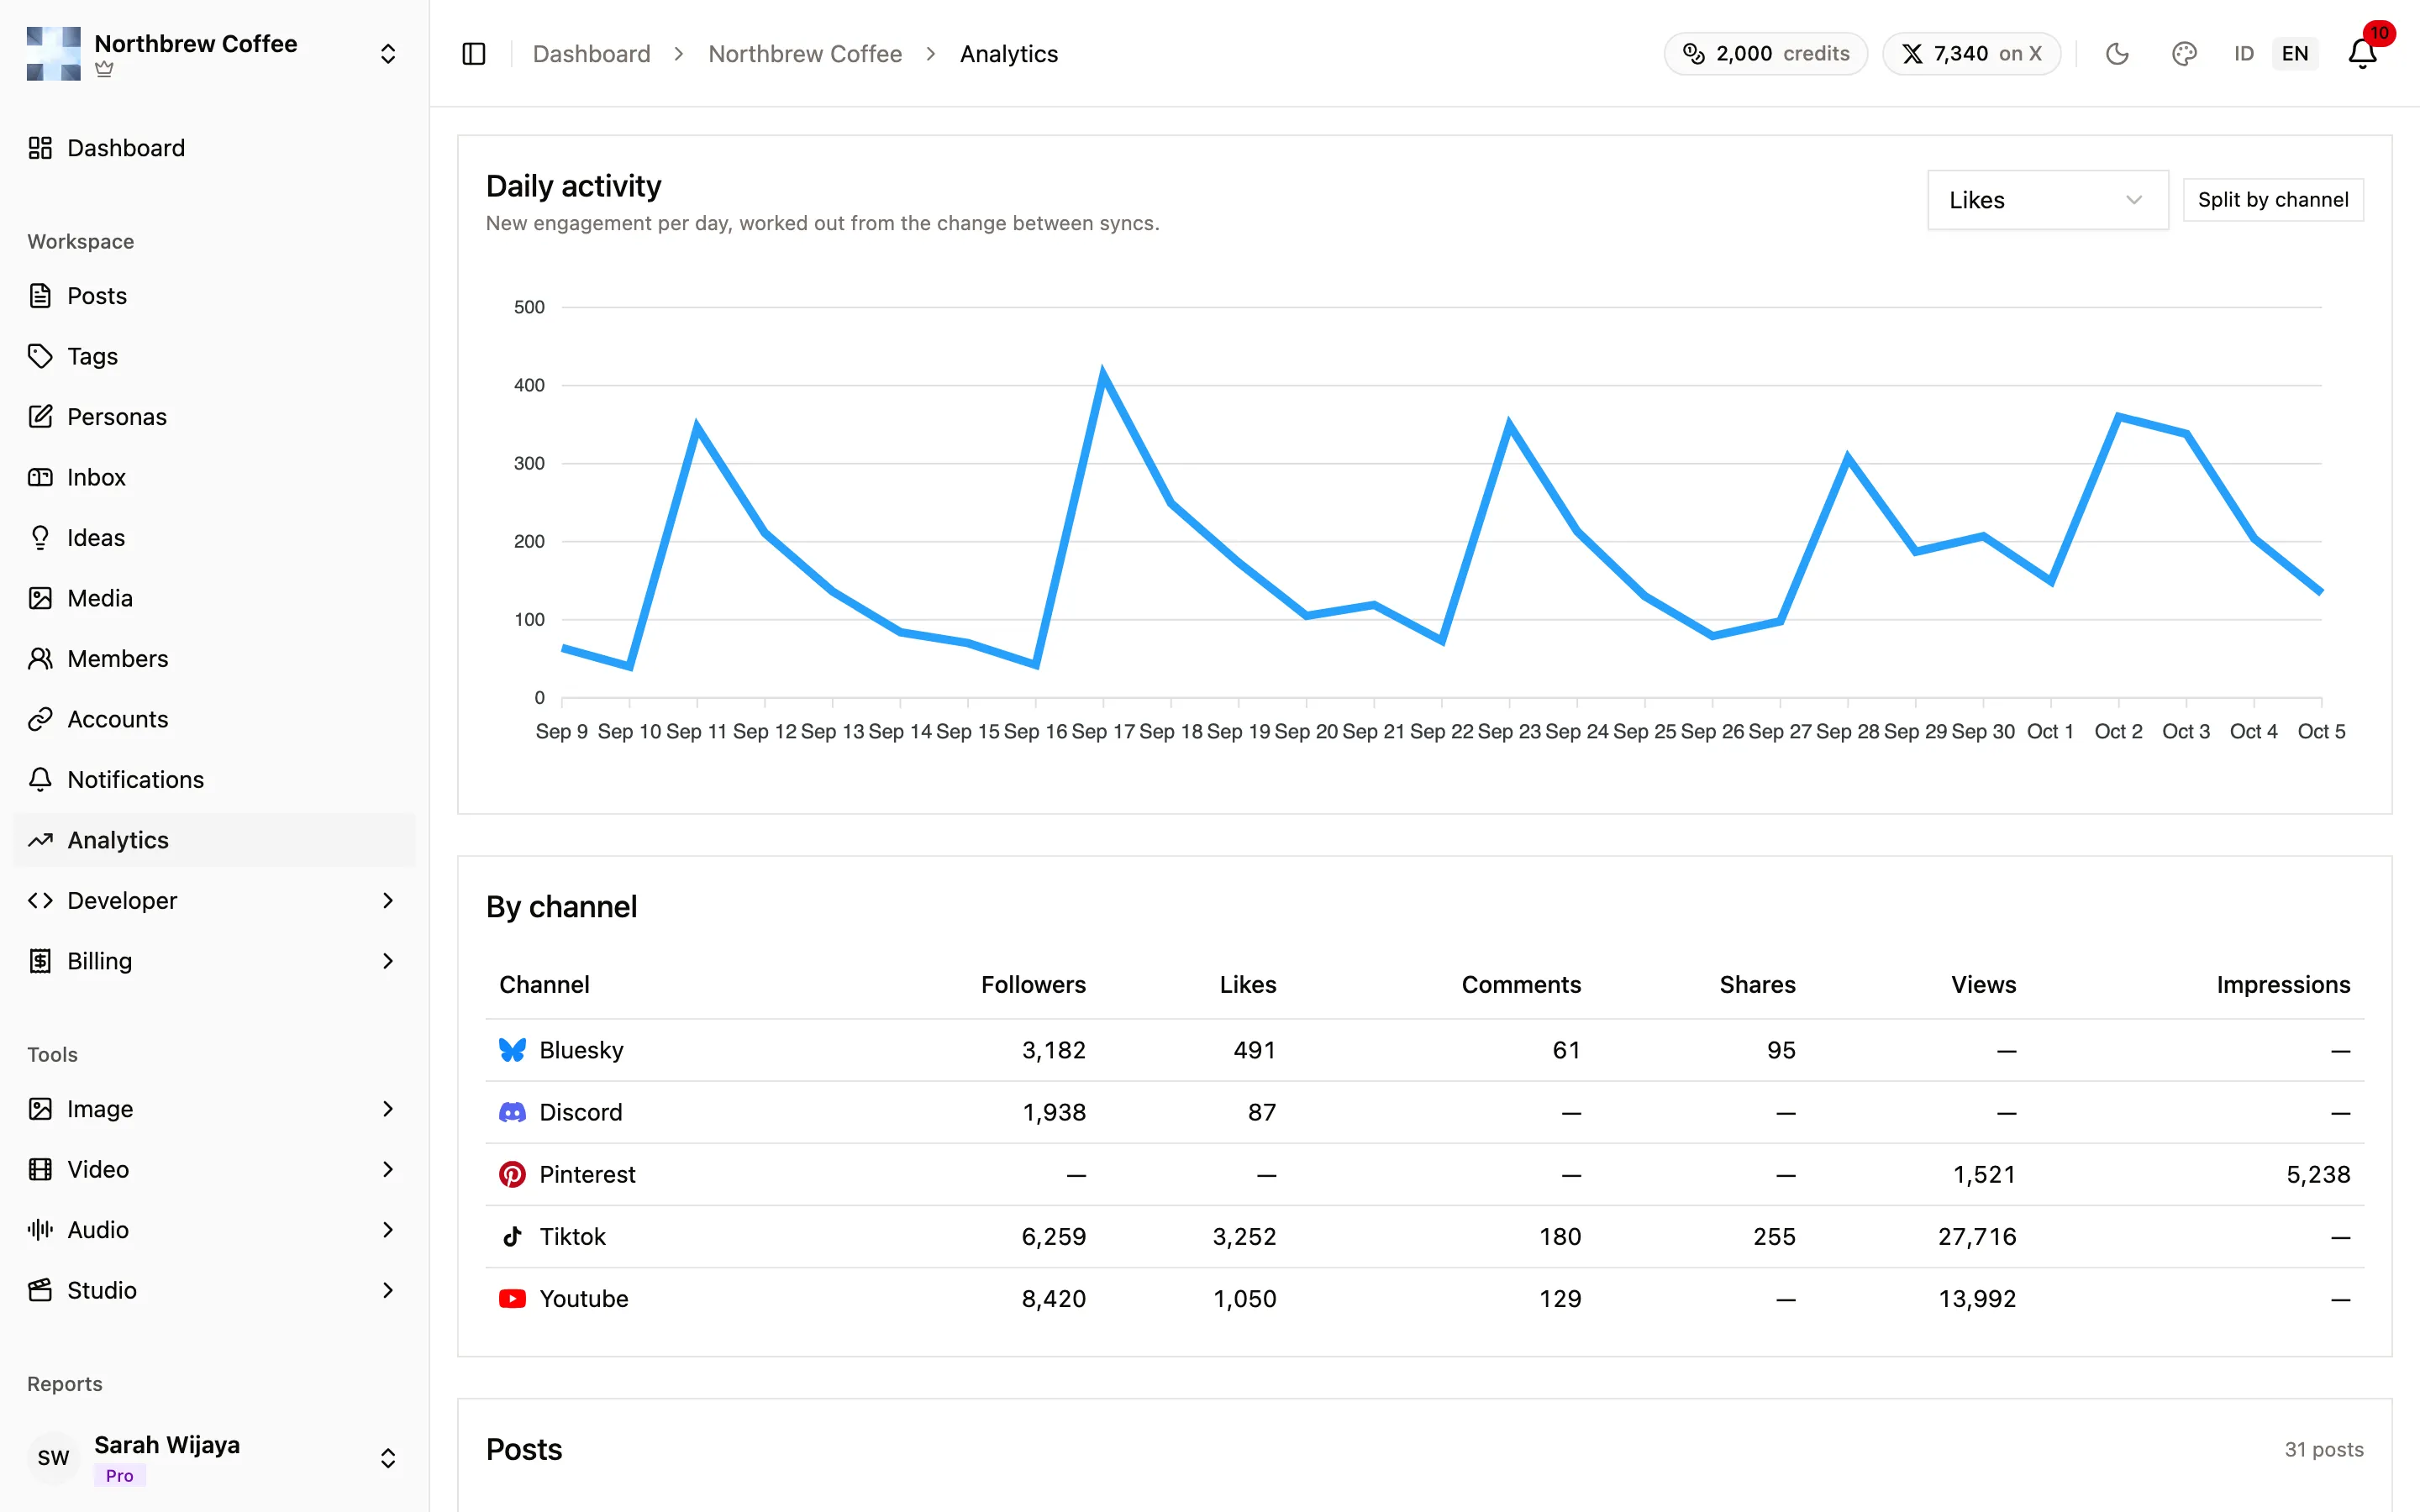Image resolution: width=2420 pixels, height=1512 pixels.
Task: Open Personas in the sidebar
Action: (x=214, y=417)
